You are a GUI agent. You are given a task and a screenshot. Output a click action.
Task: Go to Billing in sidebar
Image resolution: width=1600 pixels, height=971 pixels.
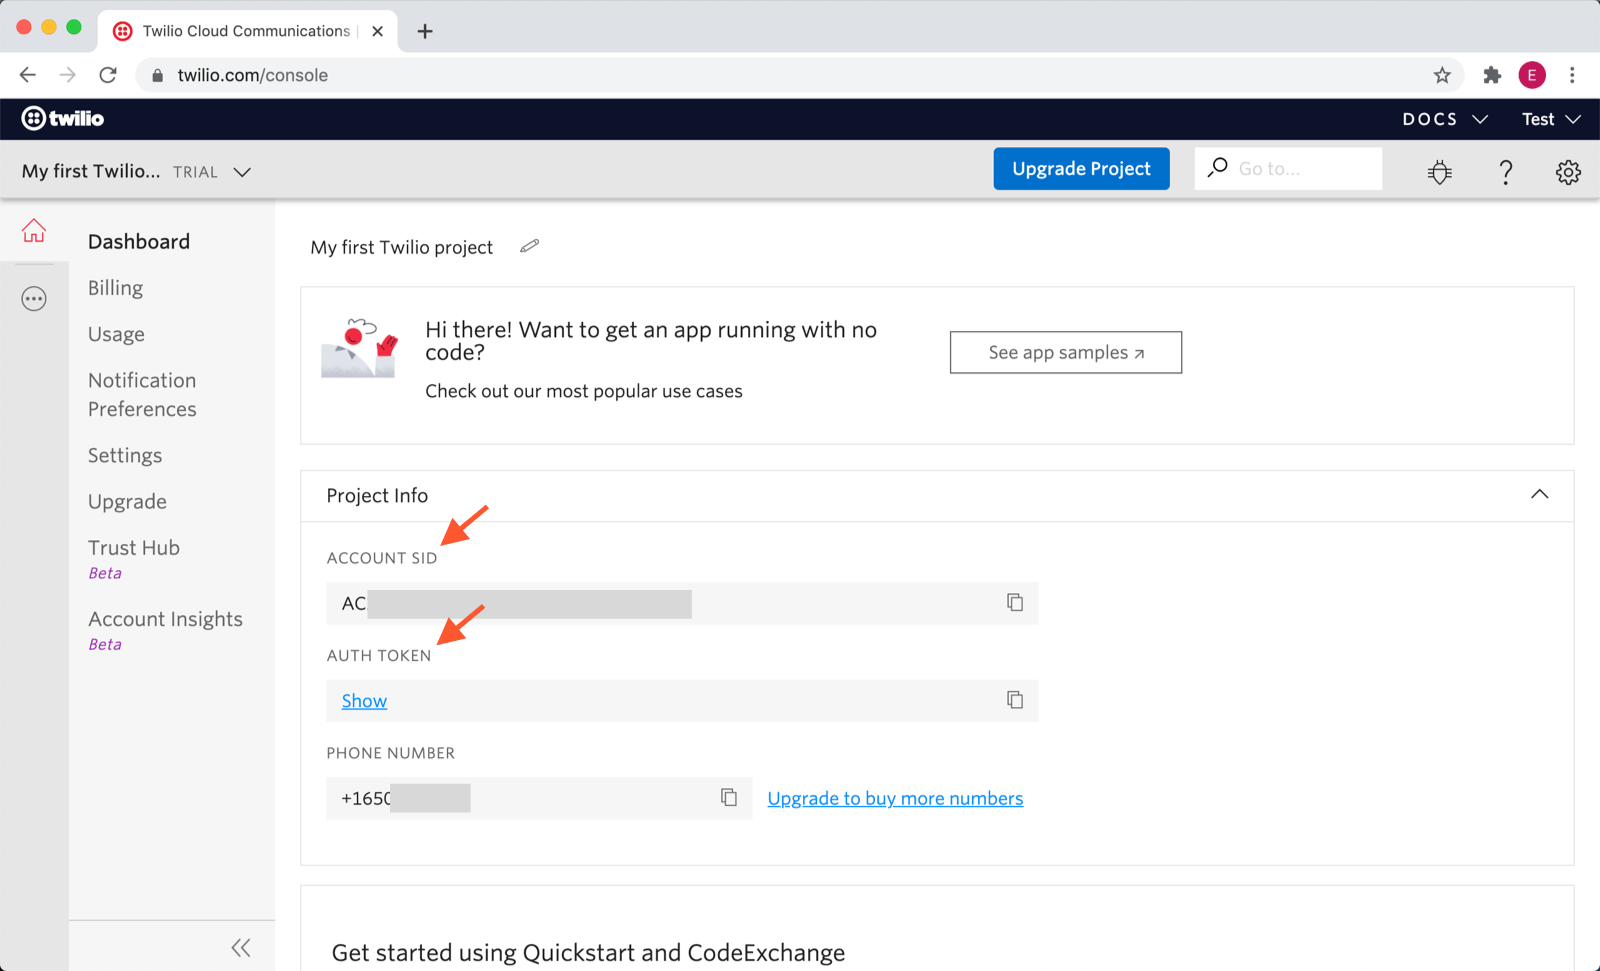(x=115, y=288)
